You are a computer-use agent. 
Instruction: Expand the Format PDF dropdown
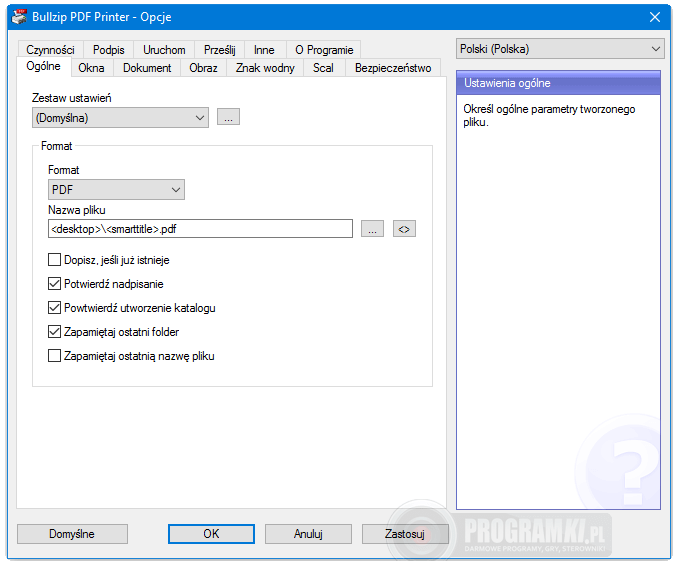click(x=116, y=190)
